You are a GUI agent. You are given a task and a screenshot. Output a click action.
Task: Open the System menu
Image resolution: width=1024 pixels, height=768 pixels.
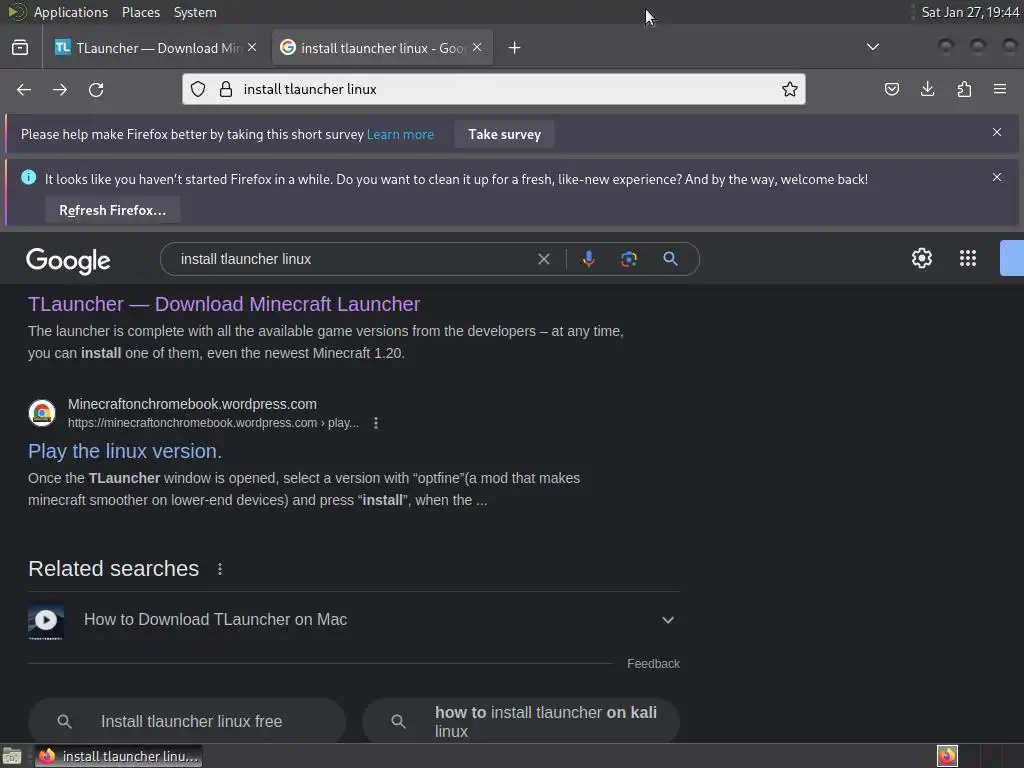[x=195, y=12]
